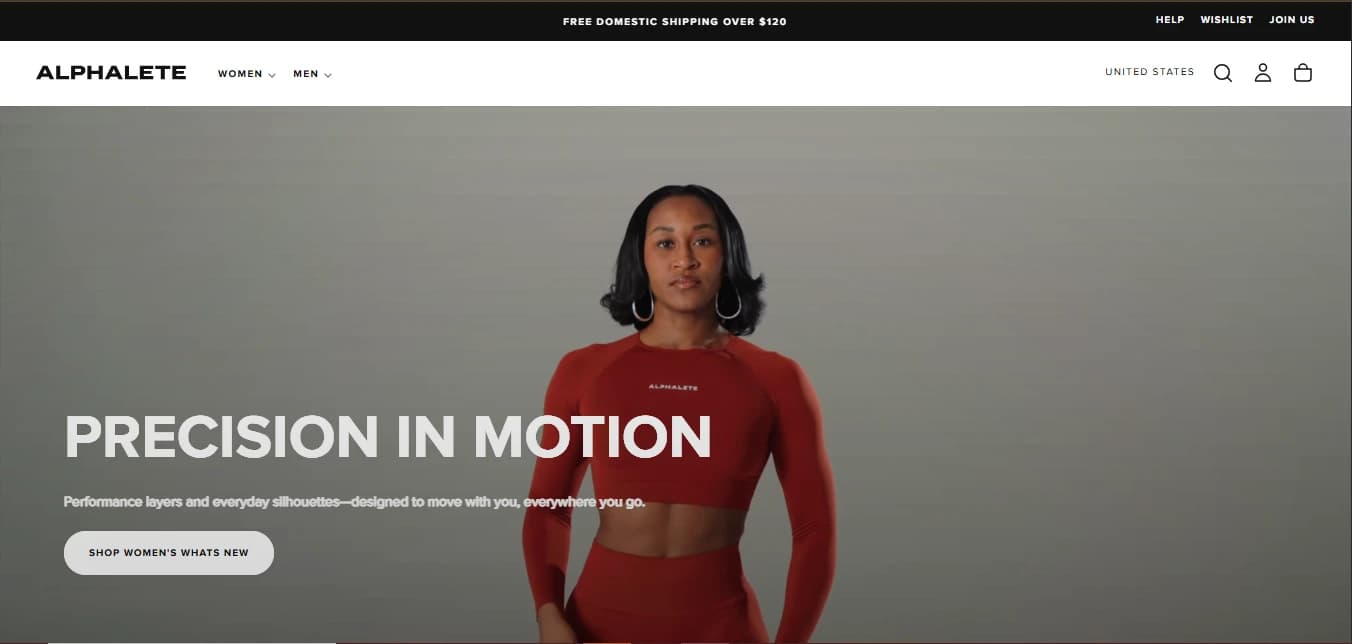Select the JOIN US link
Screen dimensions: 1352x644
pyautogui.click(x=1292, y=20)
